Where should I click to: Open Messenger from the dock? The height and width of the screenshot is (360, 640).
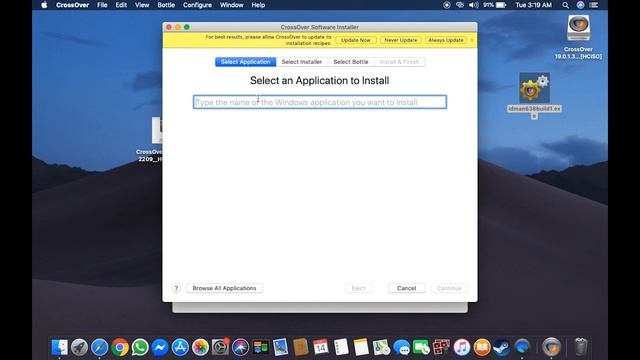(x=160, y=347)
